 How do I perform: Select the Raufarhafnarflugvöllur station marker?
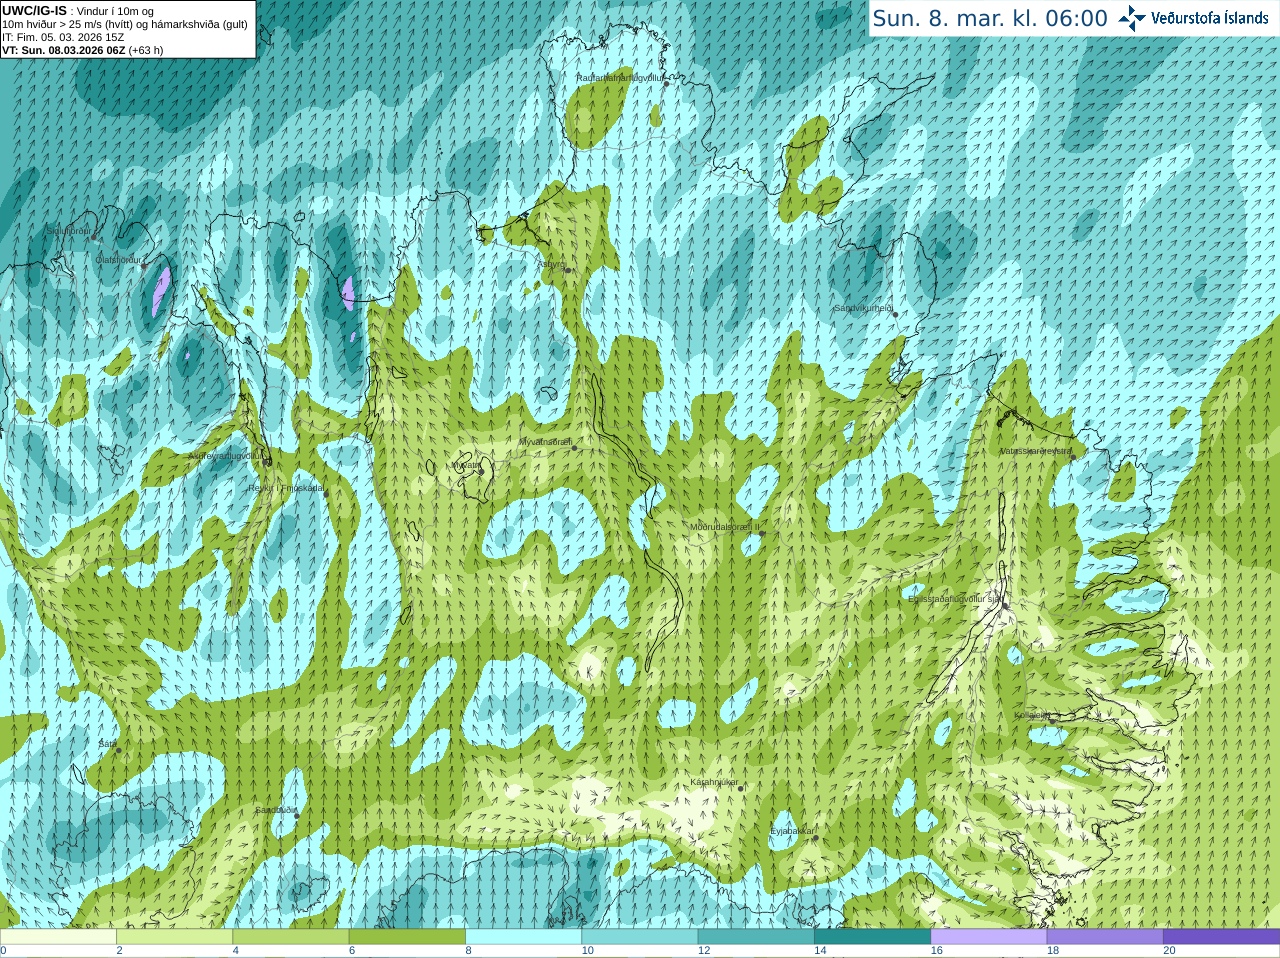point(666,83)
